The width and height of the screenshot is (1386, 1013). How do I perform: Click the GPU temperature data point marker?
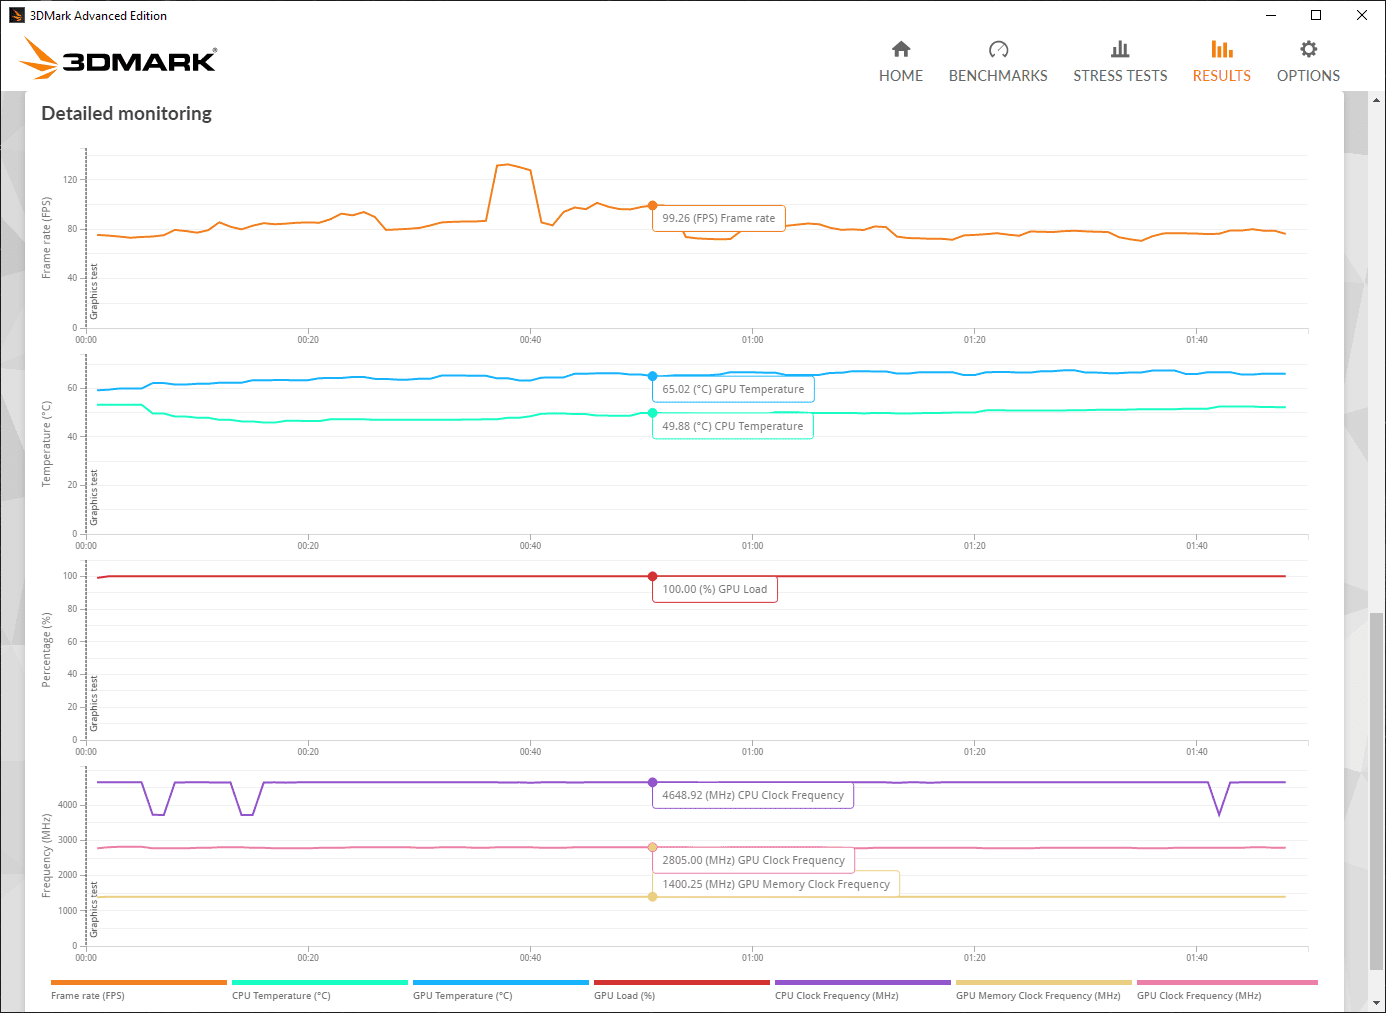[652, 376]
